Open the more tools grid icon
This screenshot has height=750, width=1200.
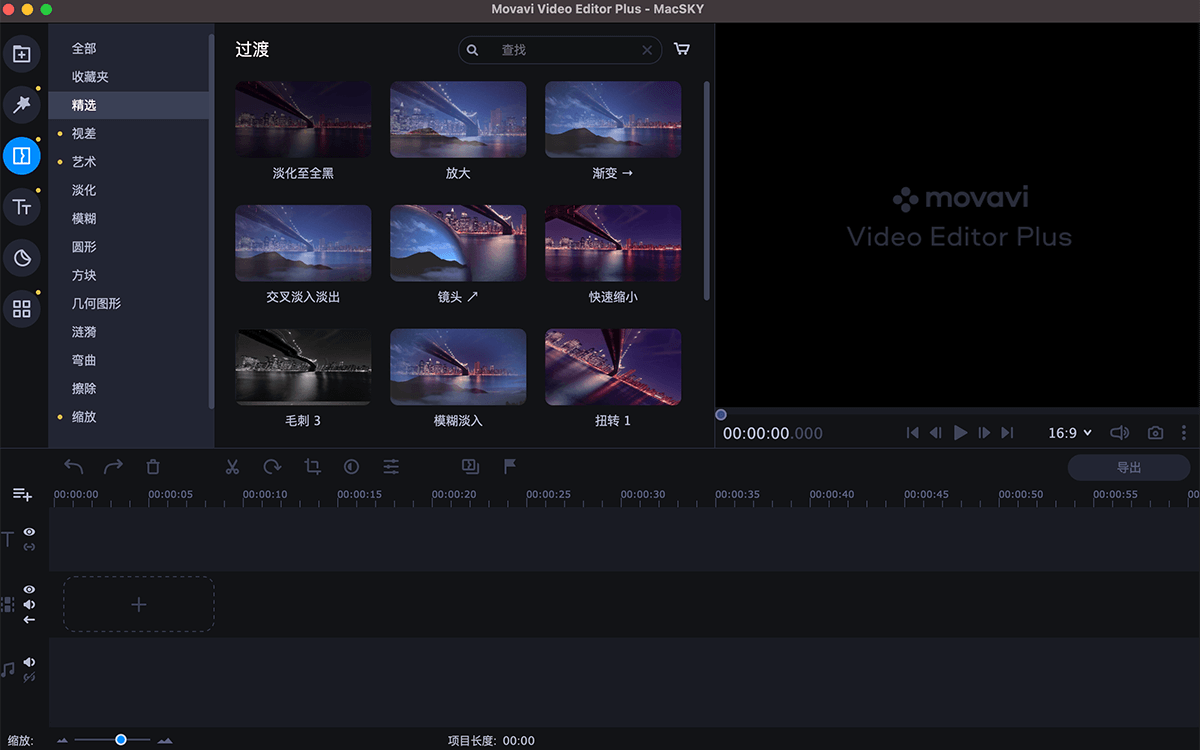(22, 309)
